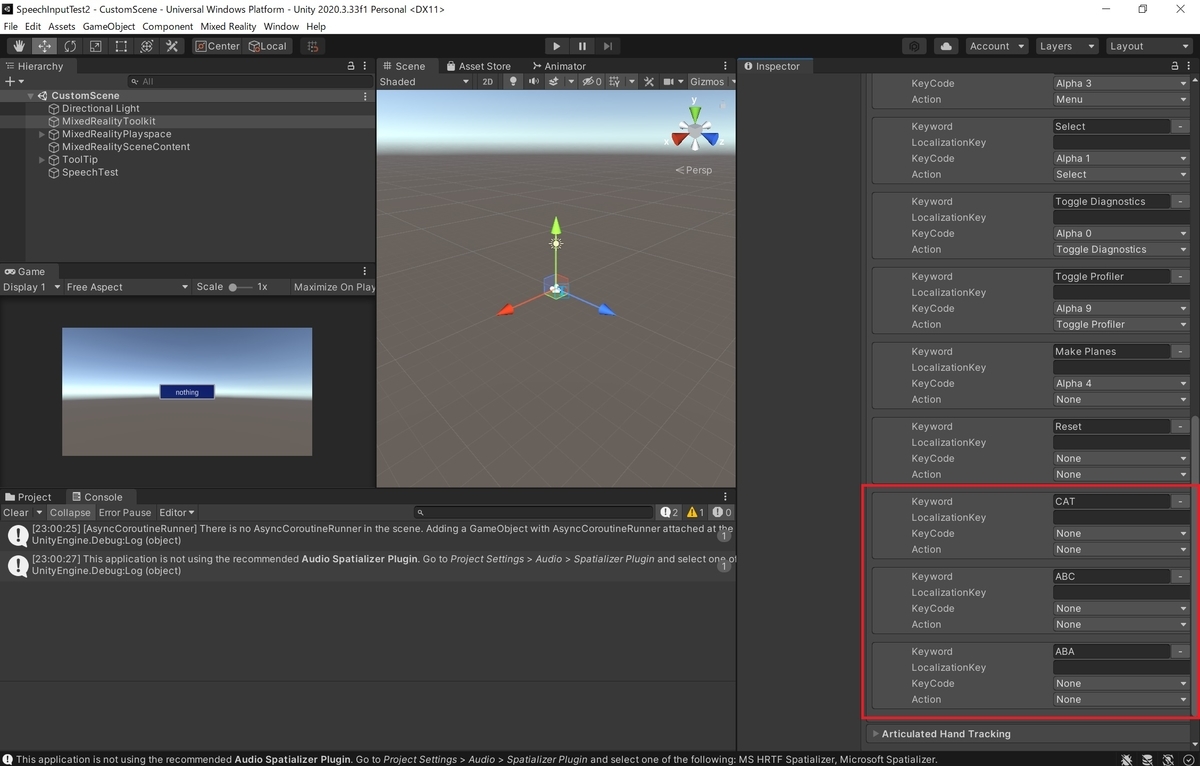
Task: Select the Hand tool in the toolbar
Action: [19, 46]
